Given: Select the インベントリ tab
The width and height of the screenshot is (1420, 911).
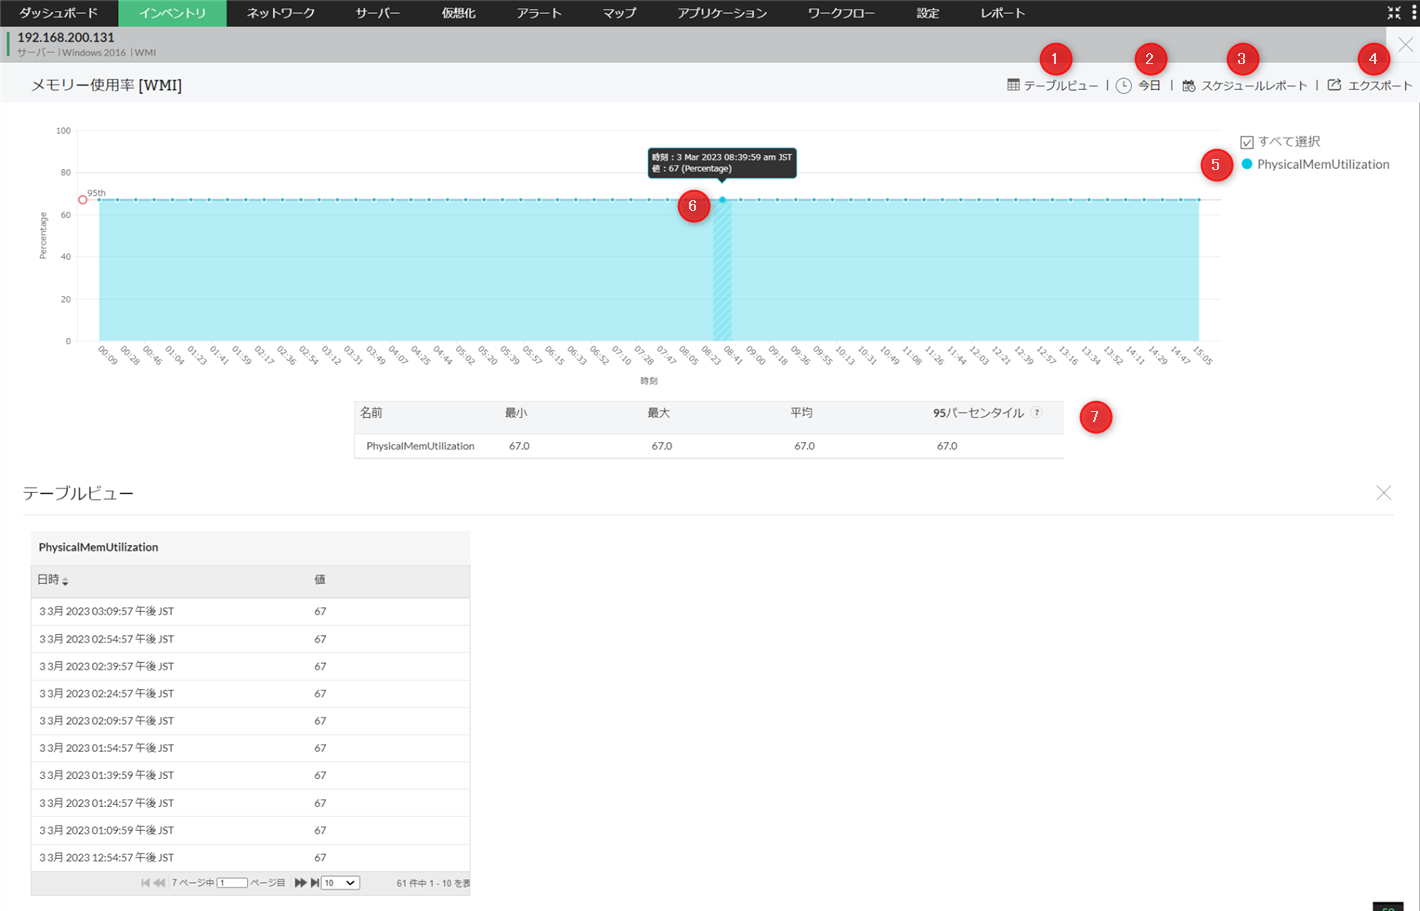Looking at the screenshot, I should tap(173, 13).
